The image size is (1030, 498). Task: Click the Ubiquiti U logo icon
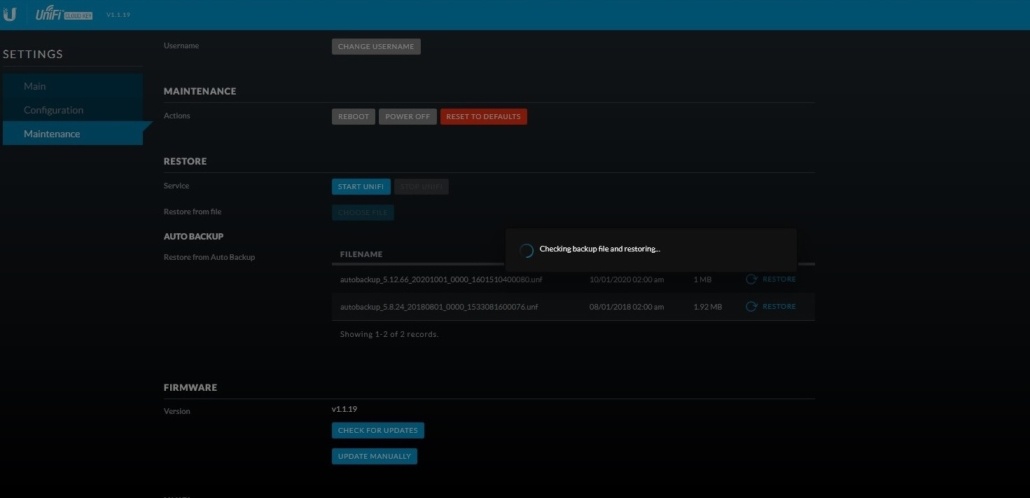coord(10,14)
